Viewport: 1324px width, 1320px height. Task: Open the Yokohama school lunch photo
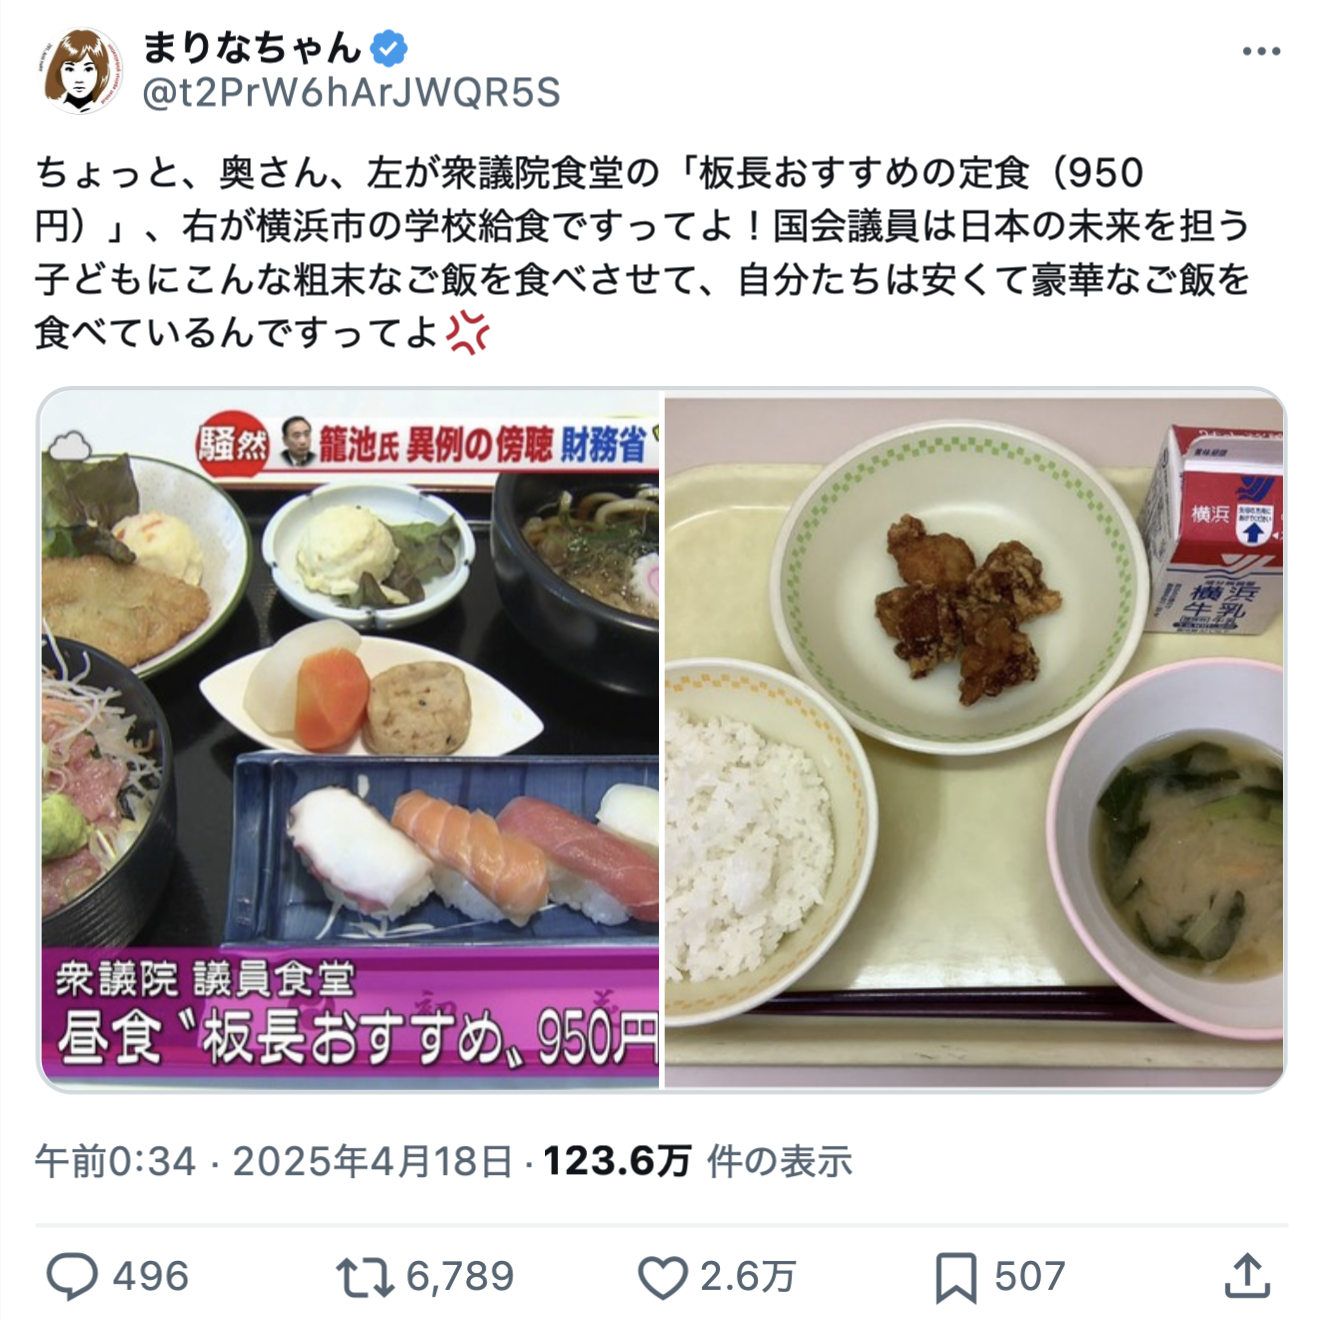(x=975, y=740)
